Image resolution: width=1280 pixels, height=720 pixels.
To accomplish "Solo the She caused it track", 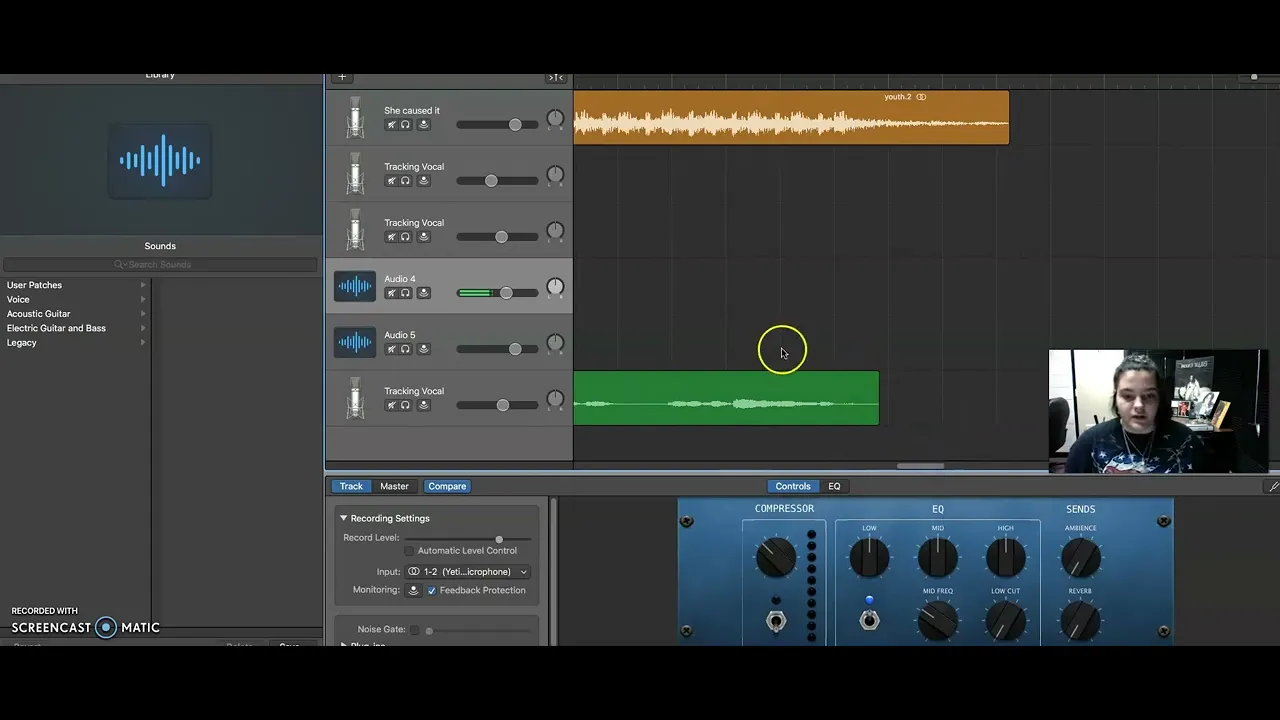I will click(x=405, y=125).
